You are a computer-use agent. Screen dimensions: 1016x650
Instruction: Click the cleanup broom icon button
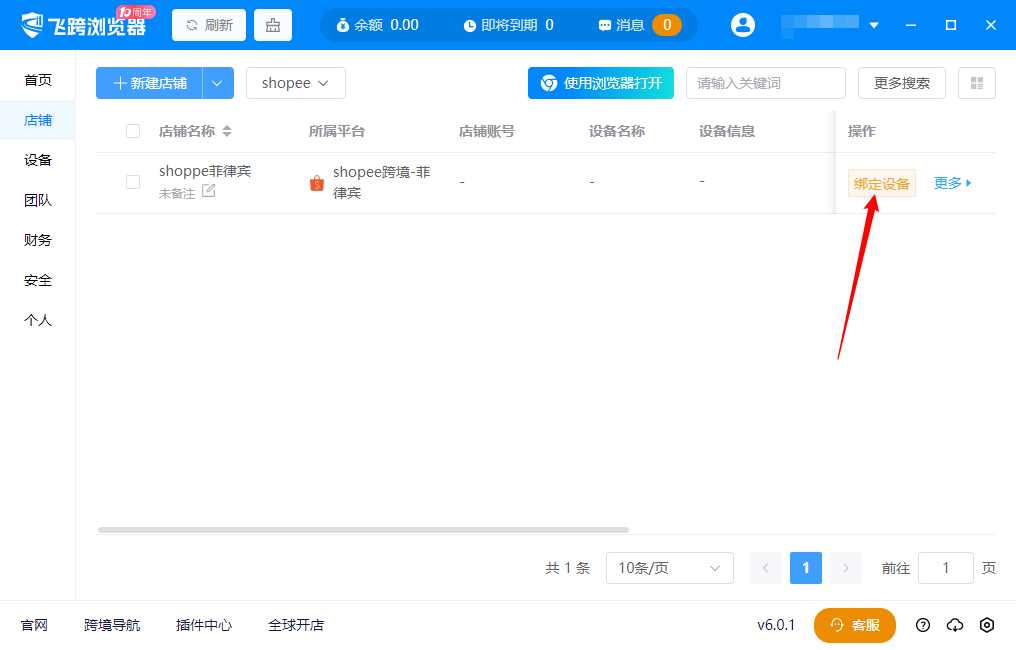273,25
